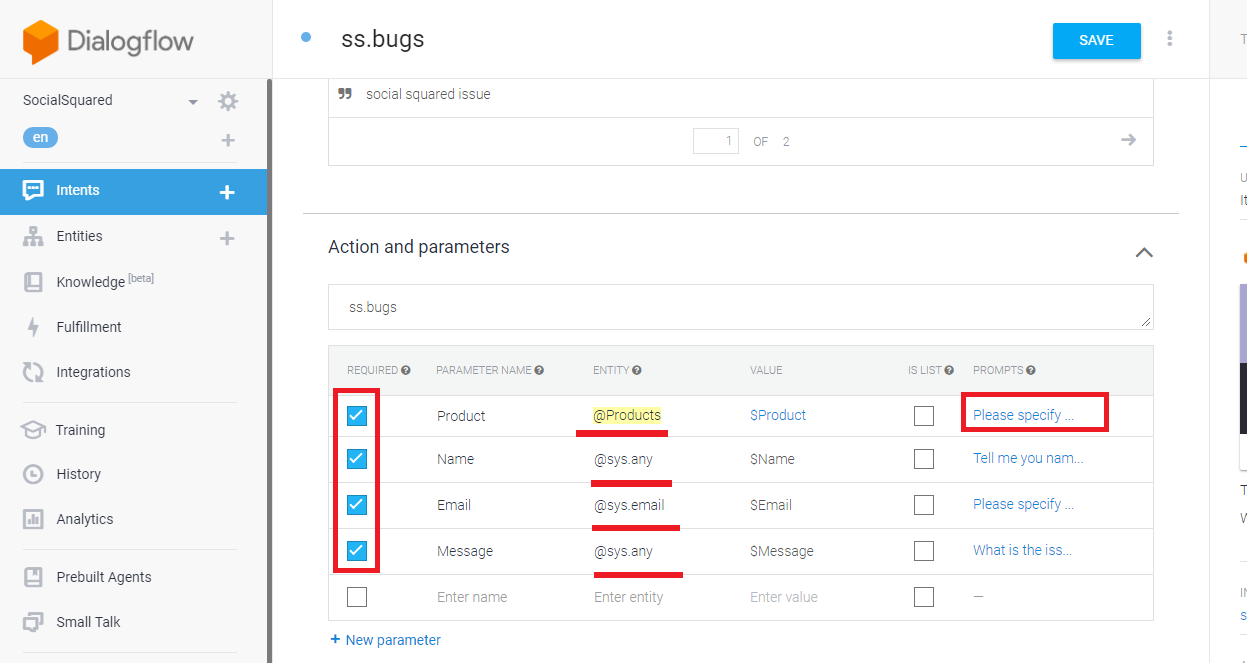Open agent settings gear icon
This screenshot has height=663, width=1247.
228,101
